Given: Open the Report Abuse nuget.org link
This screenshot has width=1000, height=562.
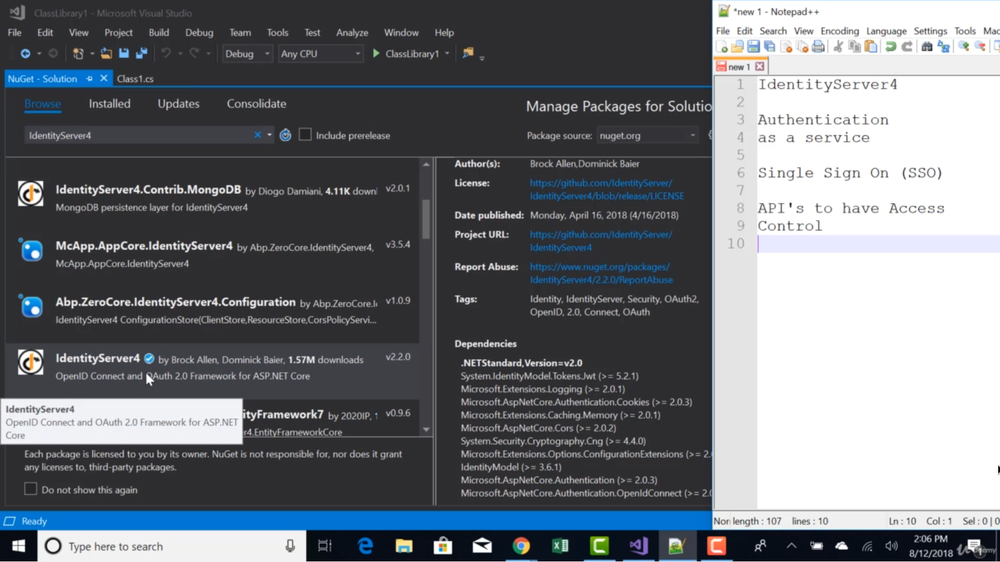Looking at the screenshot, I should click(x=601, y=273).
